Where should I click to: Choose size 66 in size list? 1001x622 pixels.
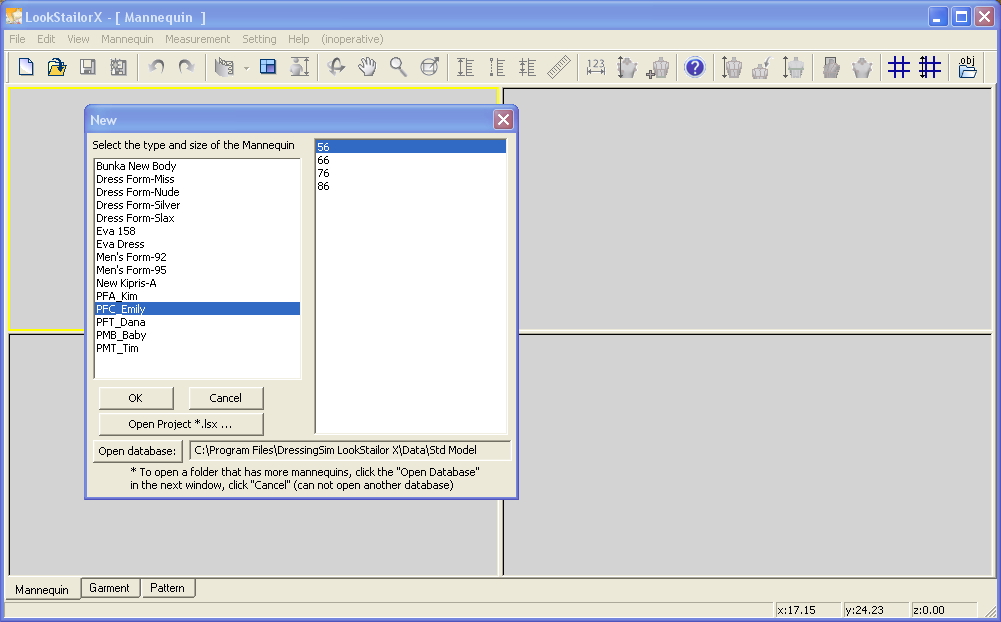click(x=410, y=160)
